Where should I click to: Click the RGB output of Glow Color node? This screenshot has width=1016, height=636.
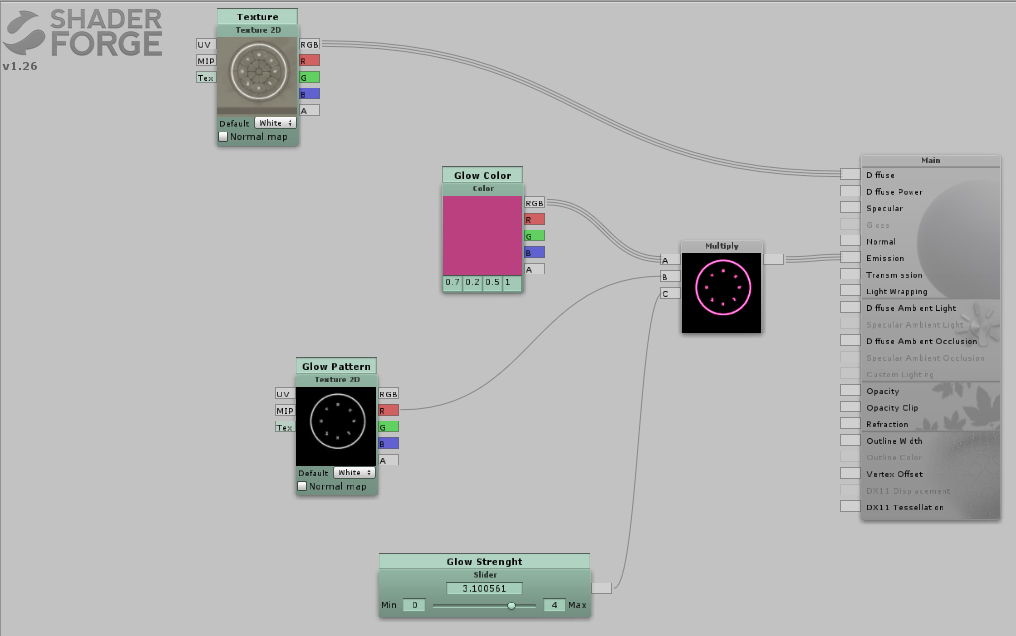[535, 203]
